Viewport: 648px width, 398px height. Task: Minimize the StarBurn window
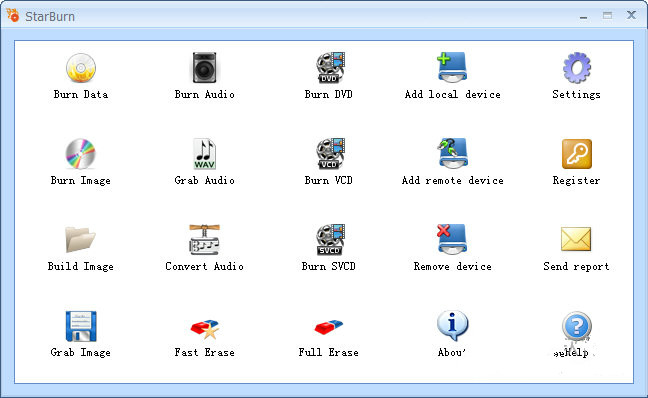(x=584, y=16)
